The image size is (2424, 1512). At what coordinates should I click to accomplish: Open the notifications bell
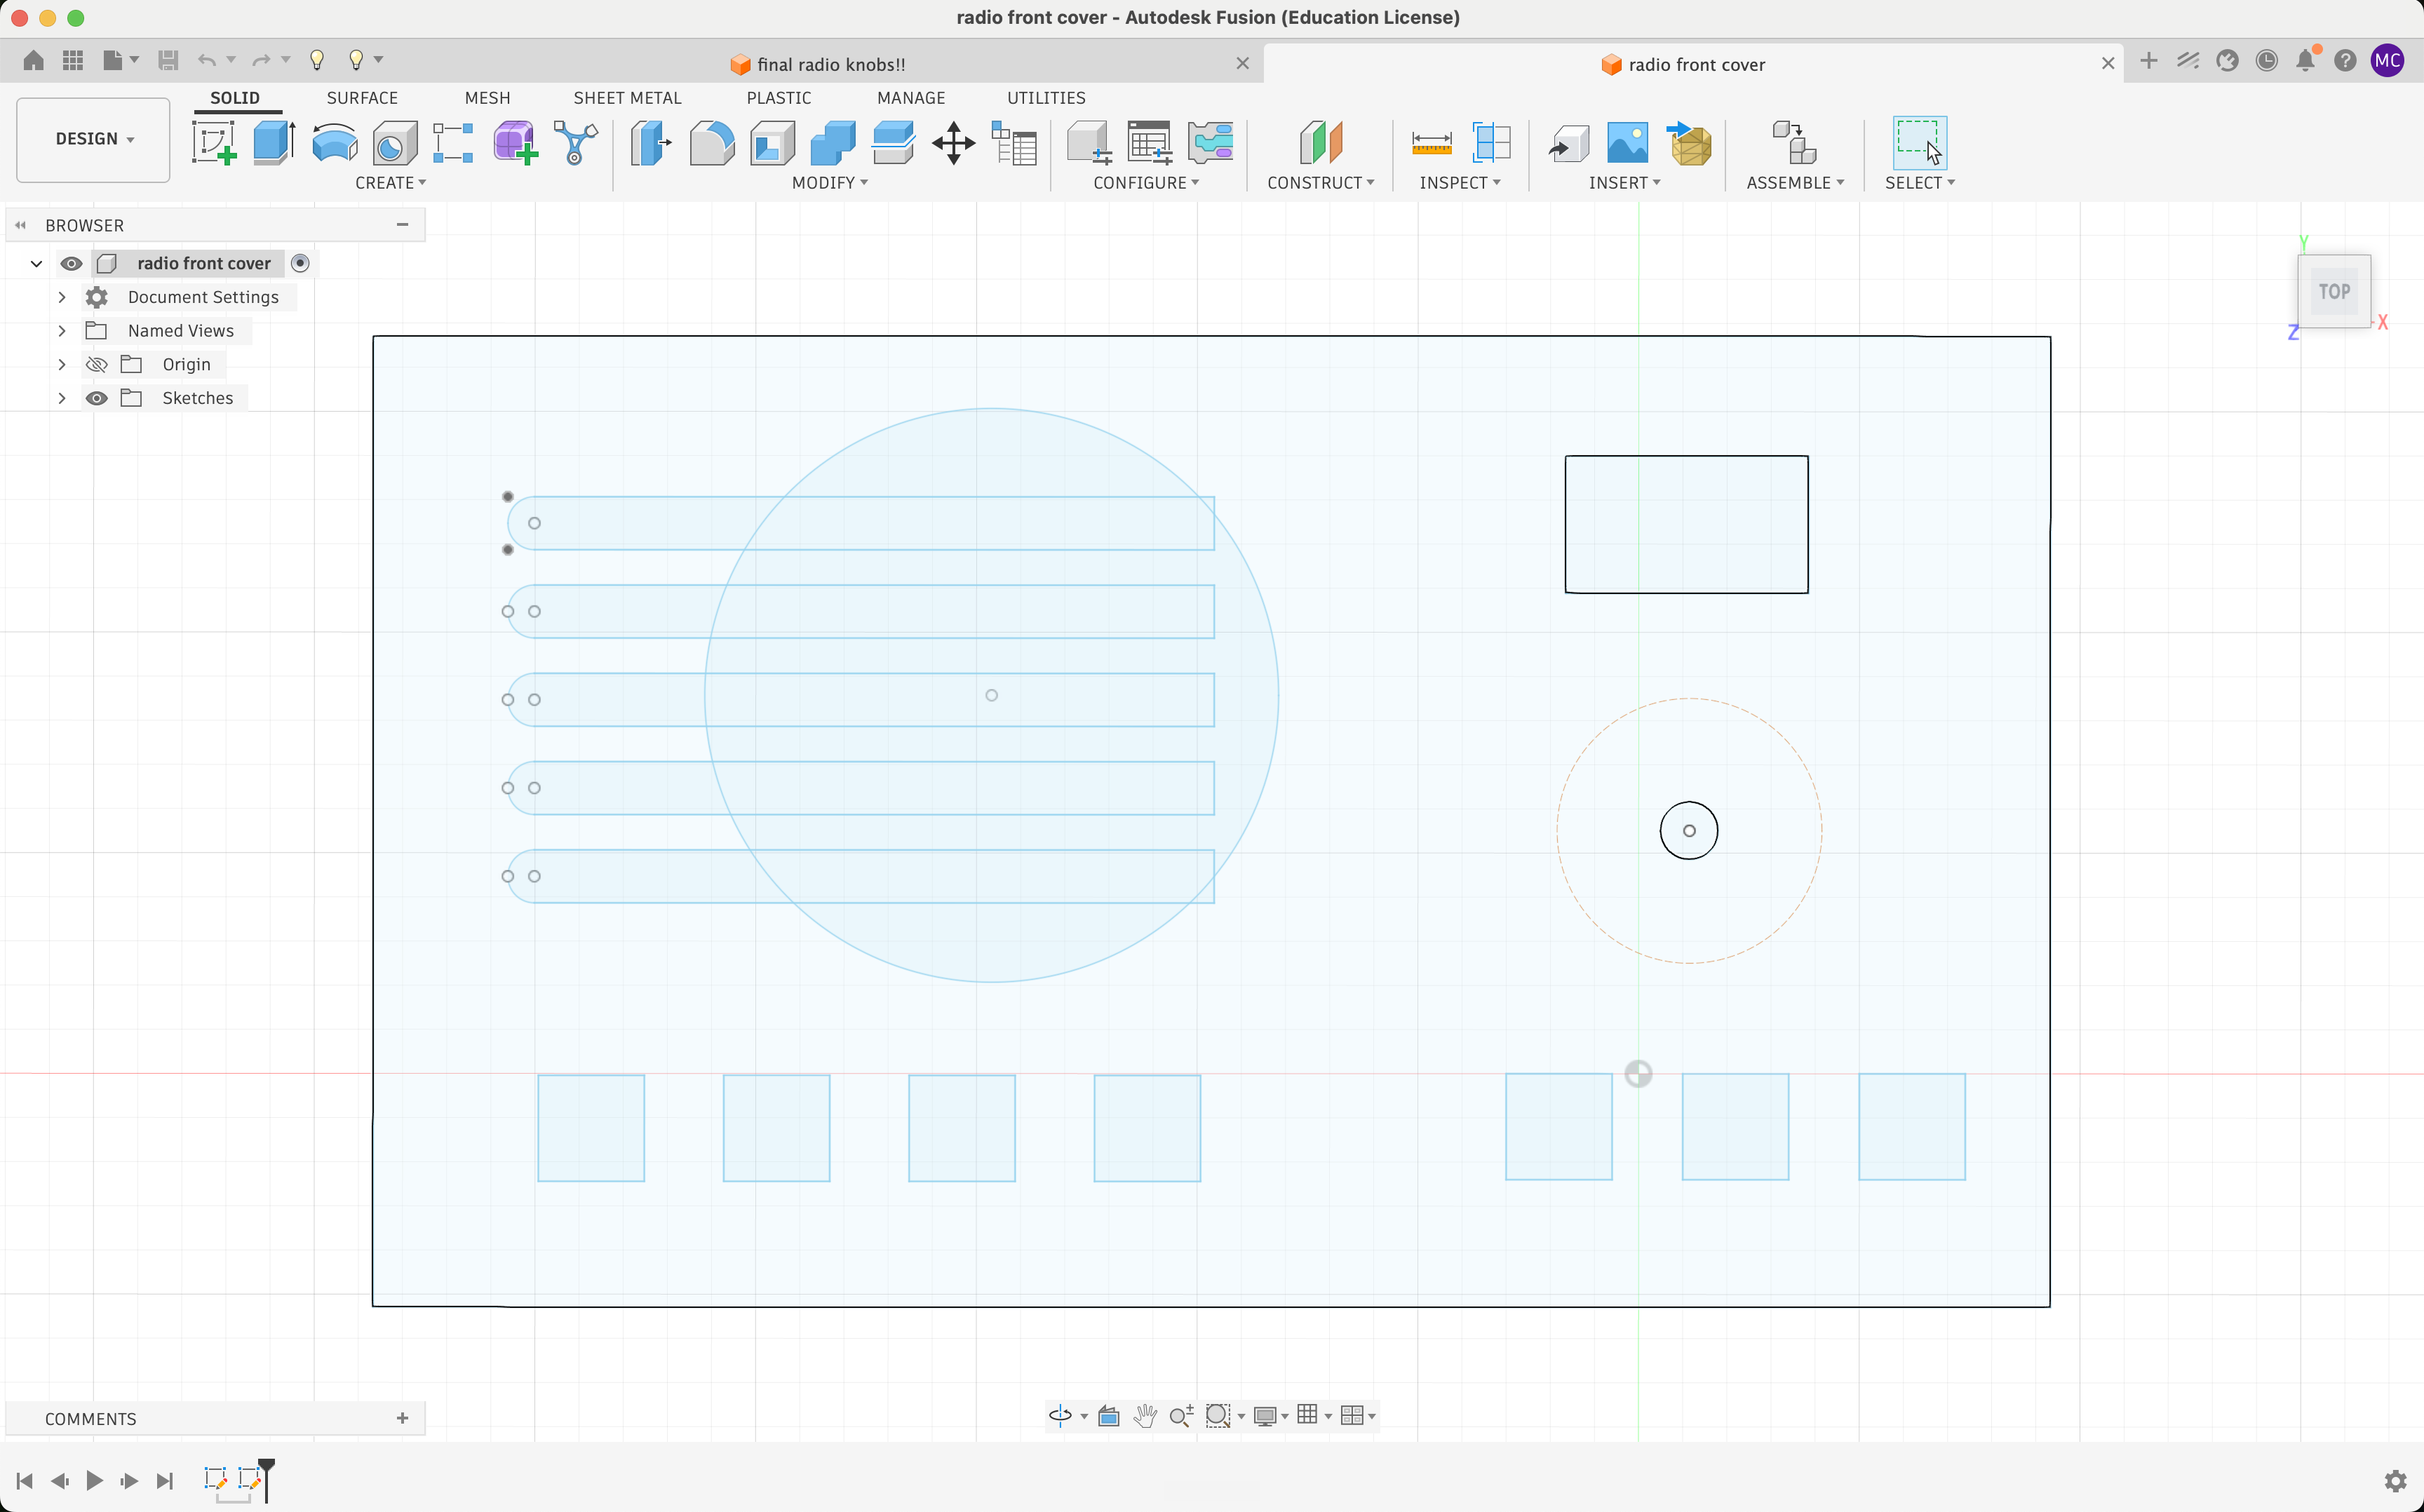(2306, 60)
